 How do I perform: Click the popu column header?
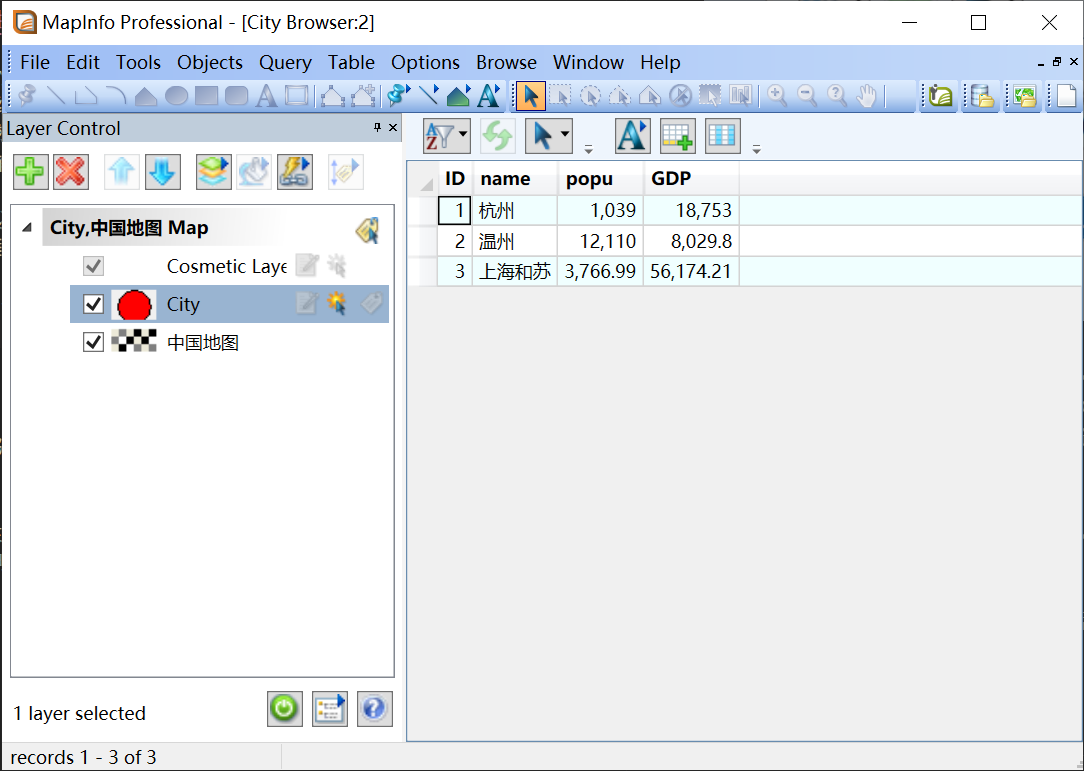point(601,178)
